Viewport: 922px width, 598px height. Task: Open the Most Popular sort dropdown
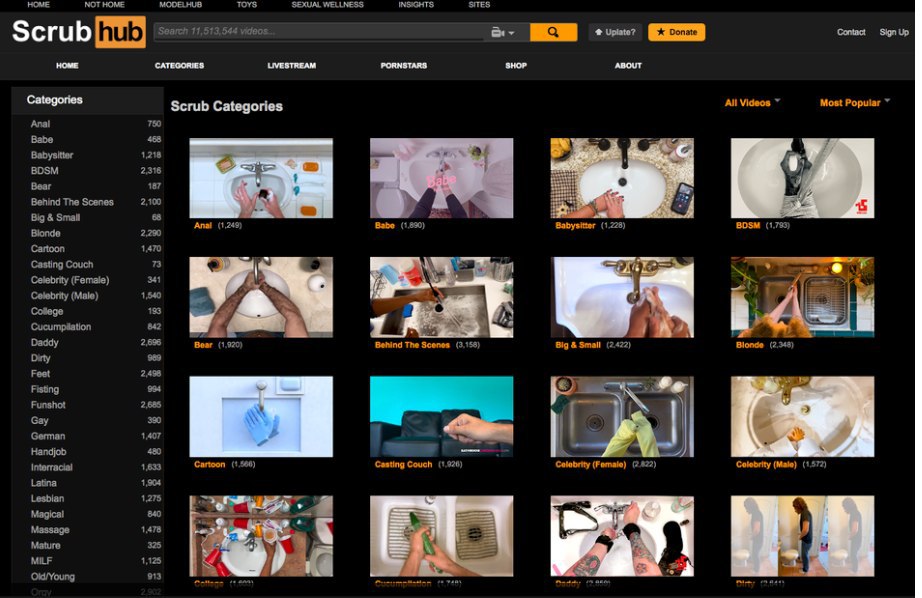tap(854, 103)
